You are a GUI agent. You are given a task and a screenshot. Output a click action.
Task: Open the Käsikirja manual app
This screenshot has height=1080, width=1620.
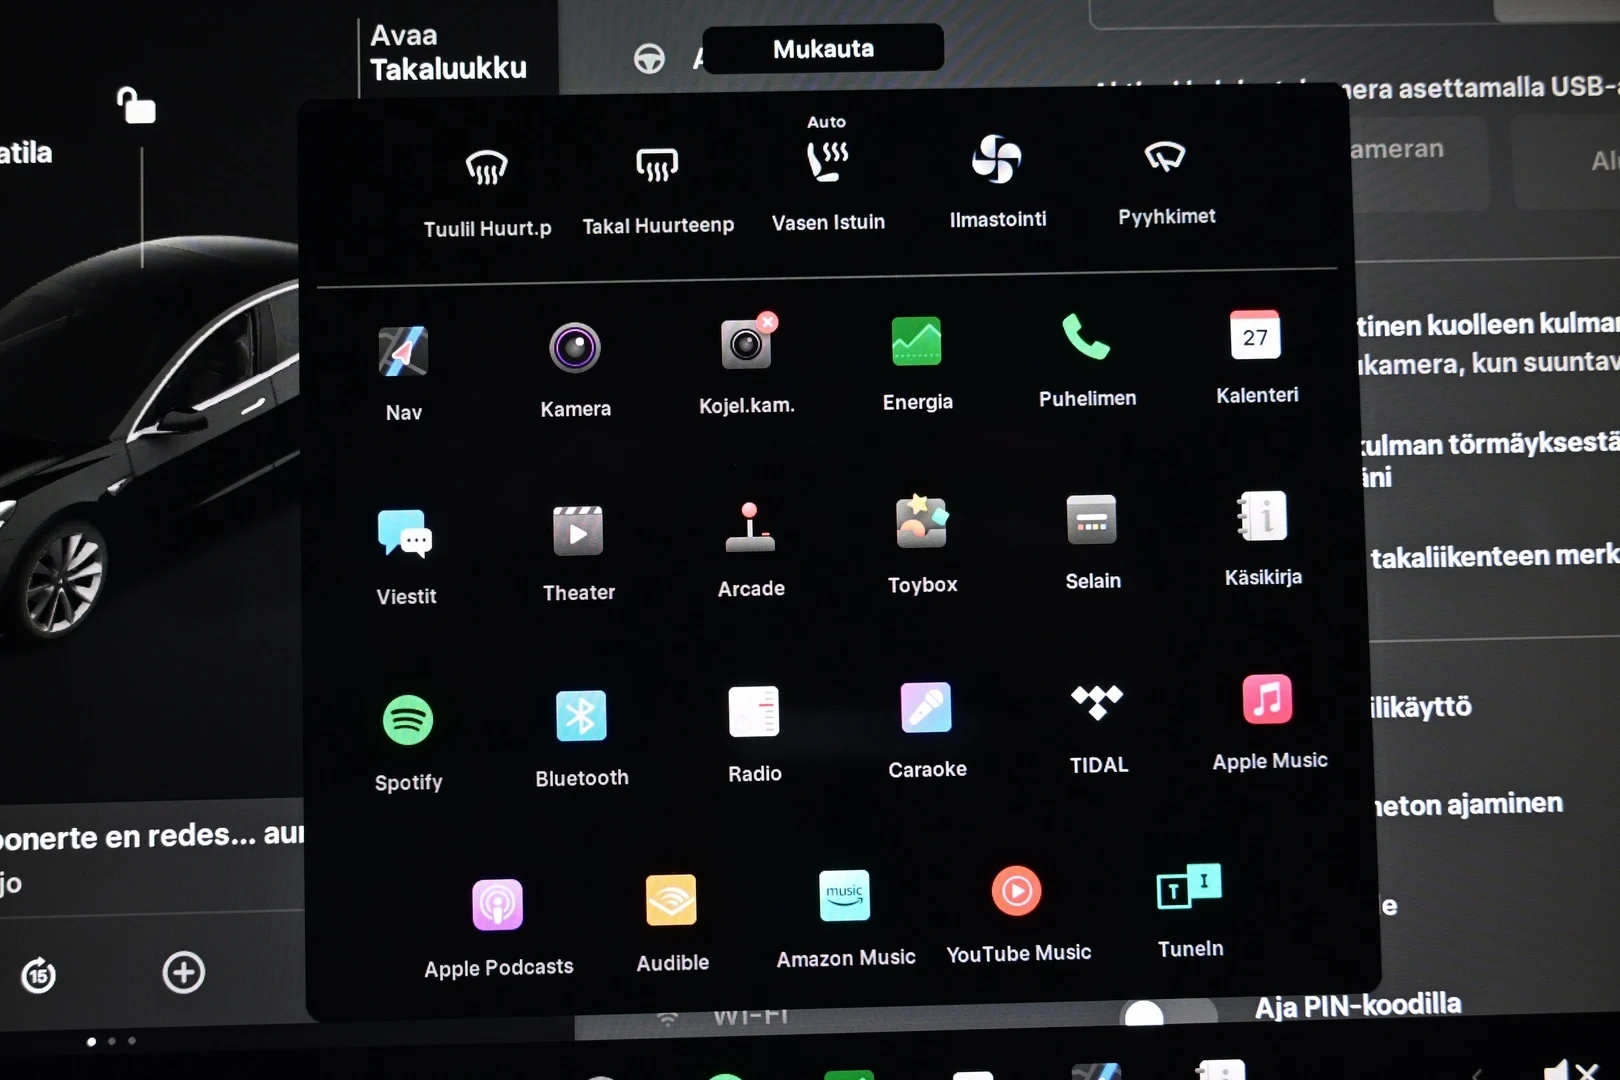click(x=1262, y=516)
